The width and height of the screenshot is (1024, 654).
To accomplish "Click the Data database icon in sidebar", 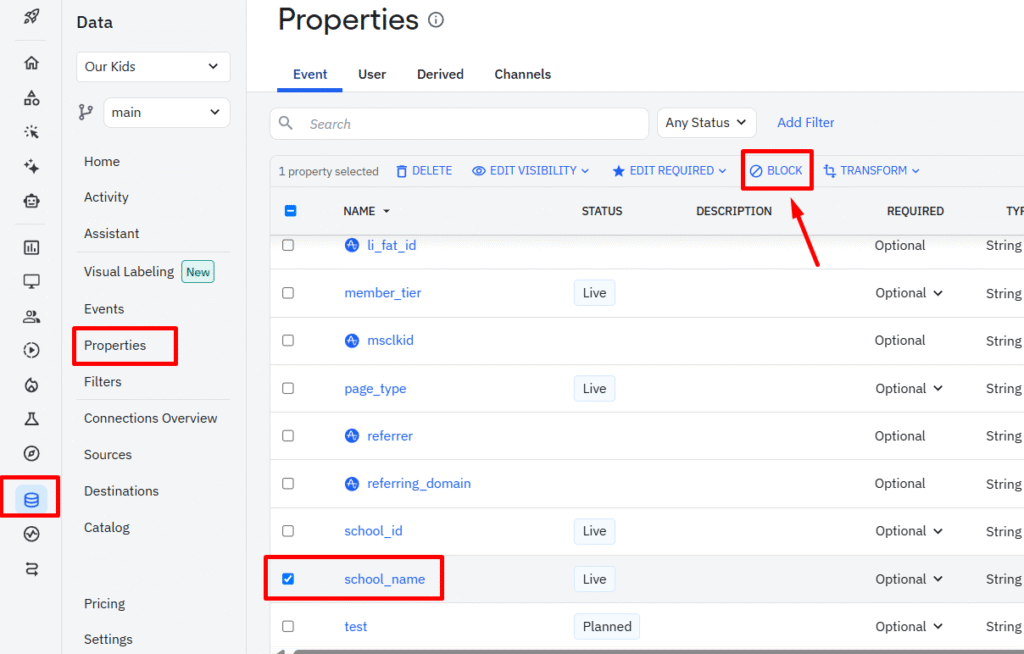I will (31, 499).
